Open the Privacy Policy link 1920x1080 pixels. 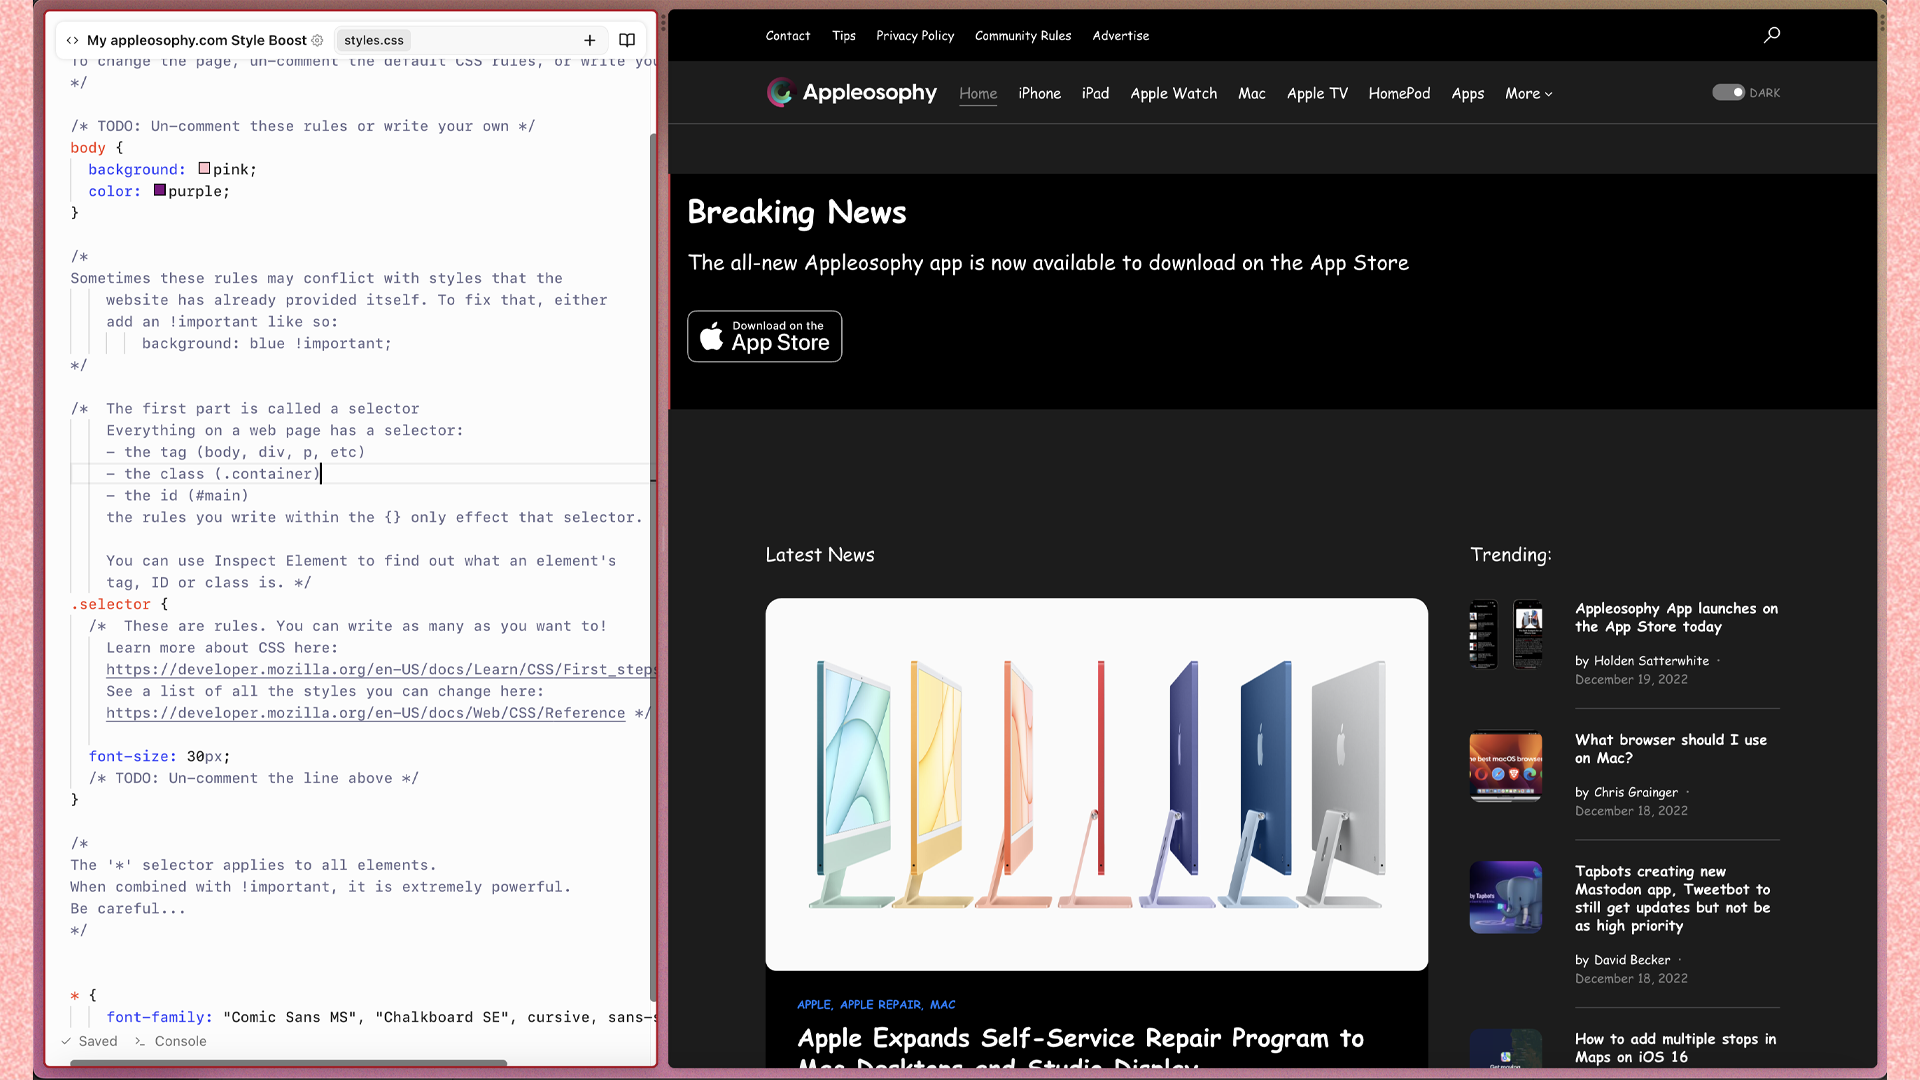pyautogui.click(x=915, y=35)
